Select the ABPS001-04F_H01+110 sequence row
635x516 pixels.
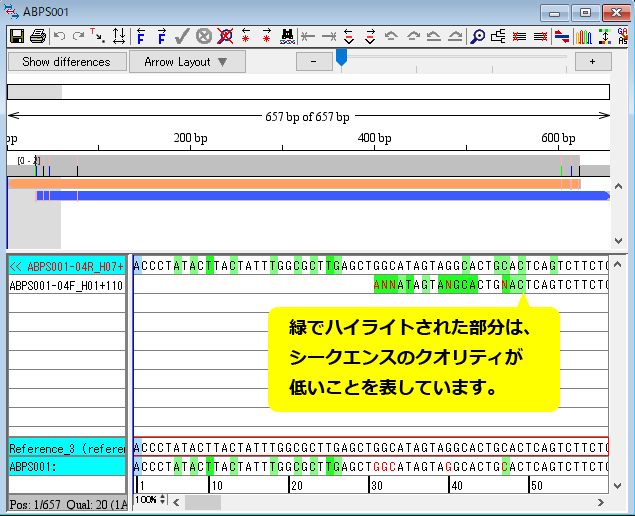66,285
